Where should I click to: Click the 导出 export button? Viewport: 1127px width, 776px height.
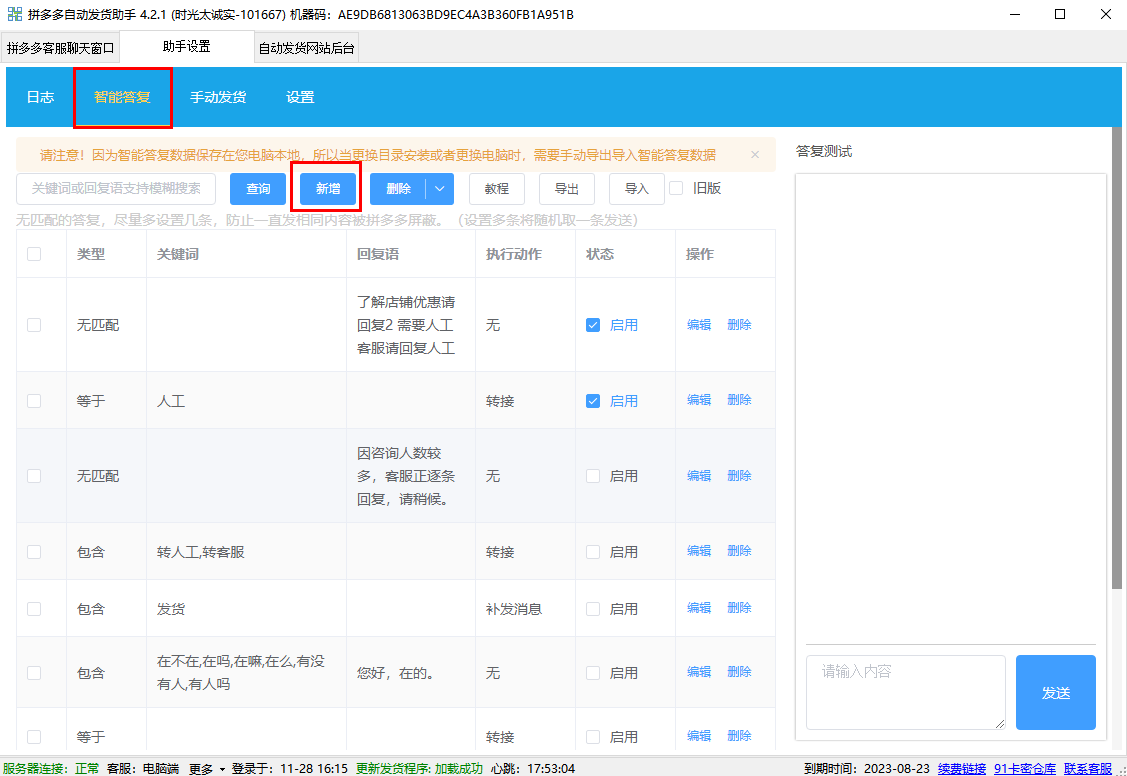pos(566,189)
